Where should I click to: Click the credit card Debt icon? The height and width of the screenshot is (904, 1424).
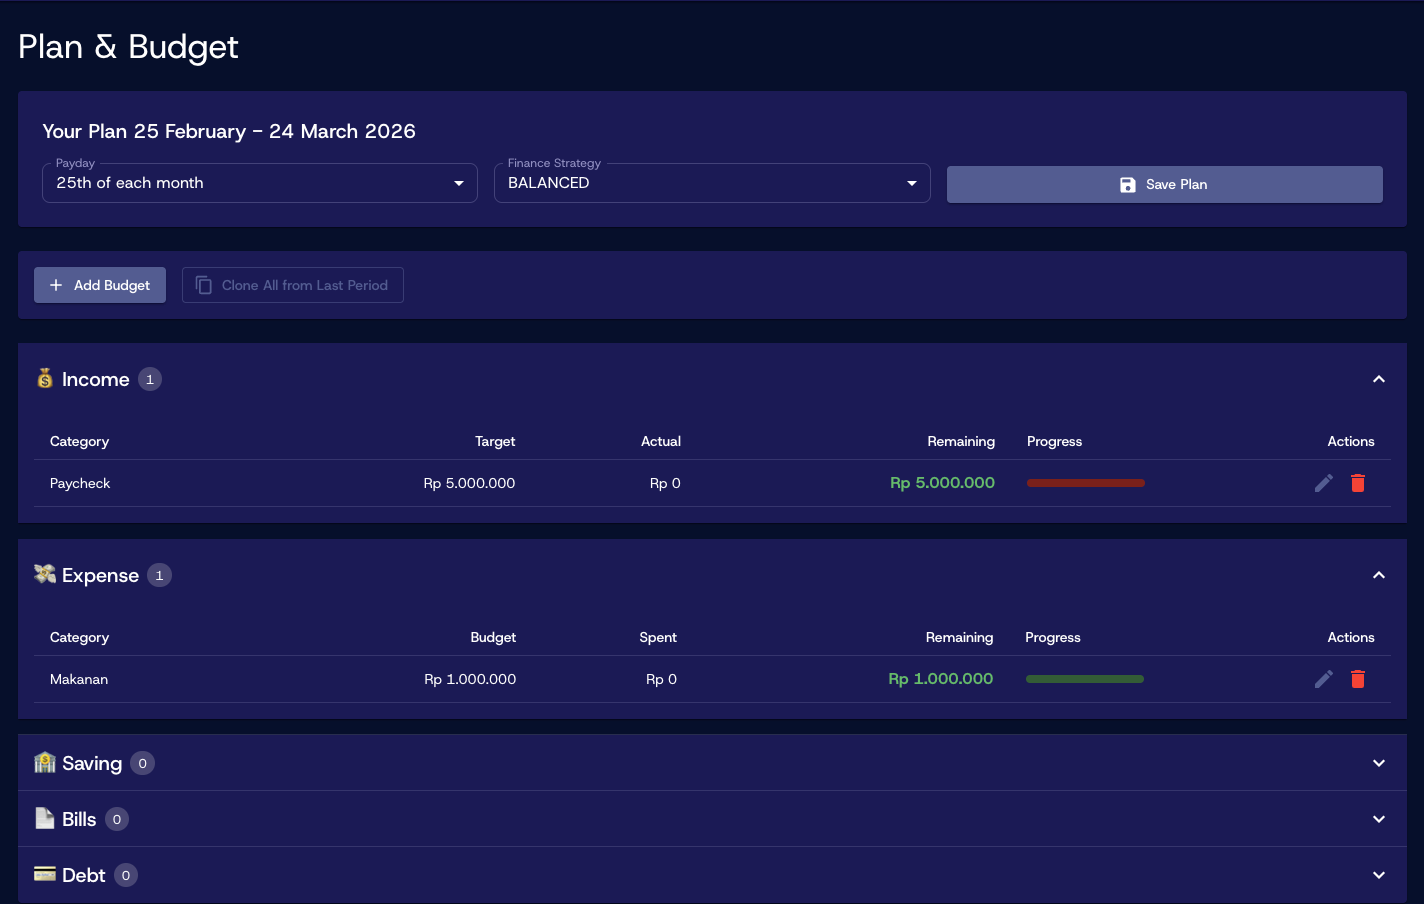45,875
